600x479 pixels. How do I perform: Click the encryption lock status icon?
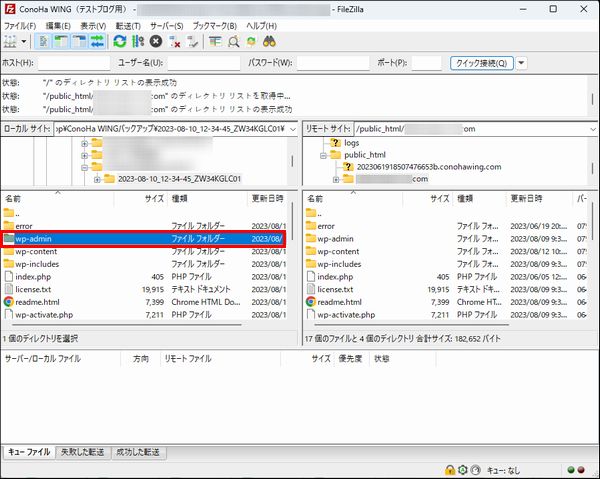pyautogui.click(x=449, y=469)
